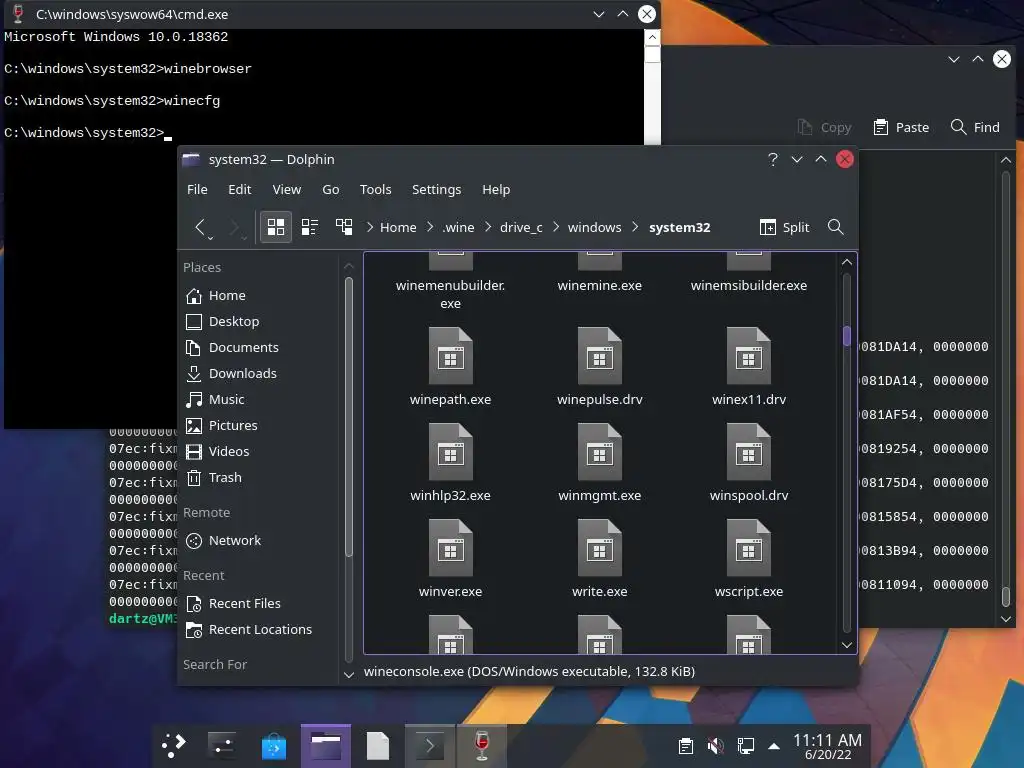Open the View menu in Dolphin
1024x768 pixels.
tap(287, 189)
